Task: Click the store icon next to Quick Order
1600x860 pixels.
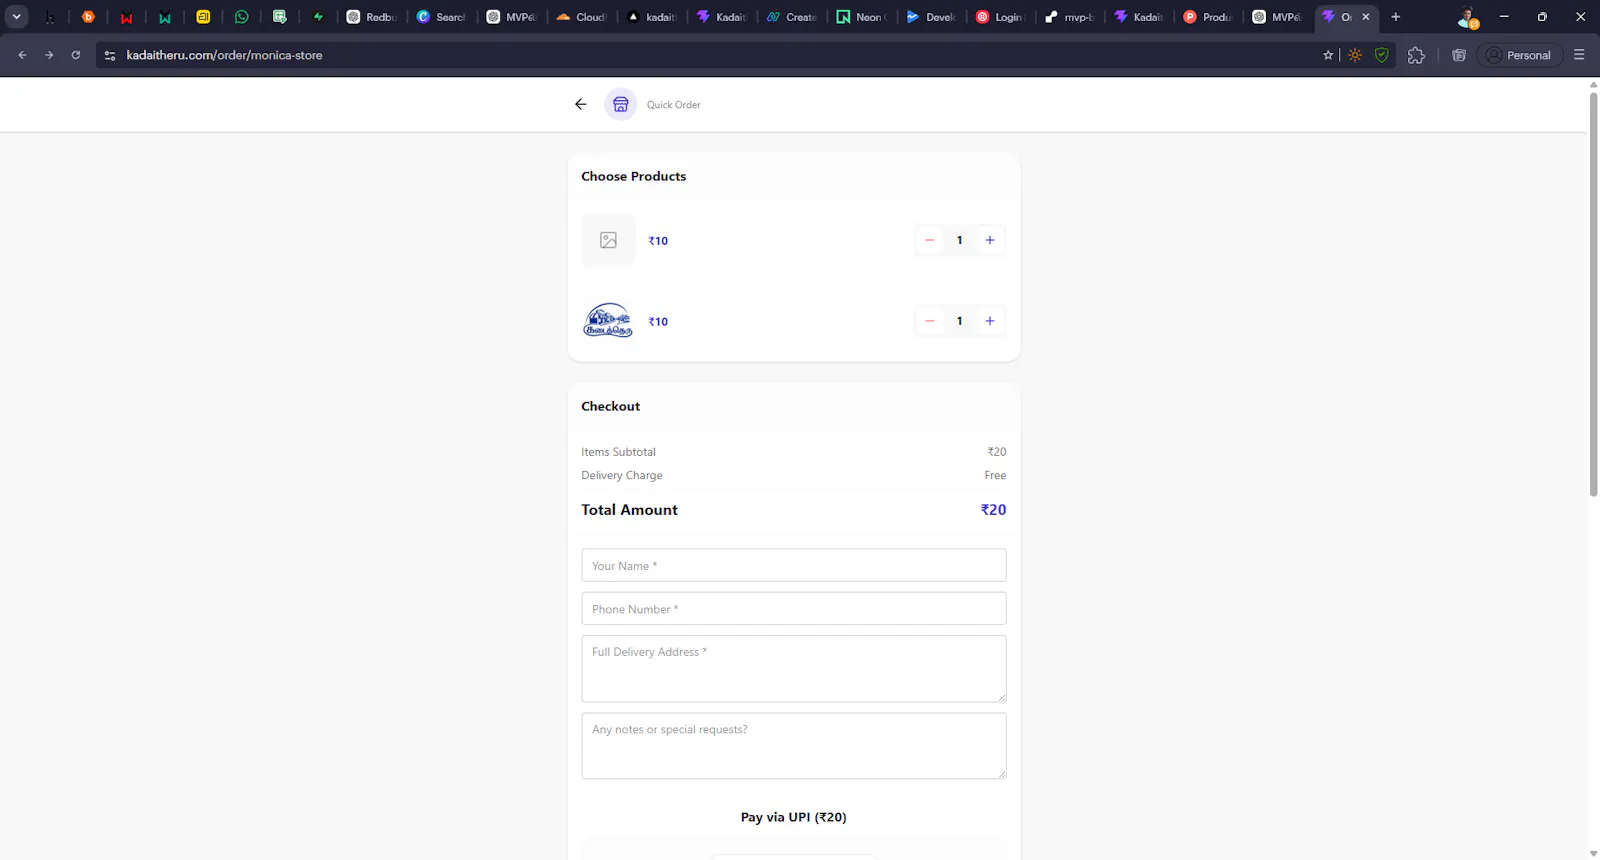Action: (621, 104)
